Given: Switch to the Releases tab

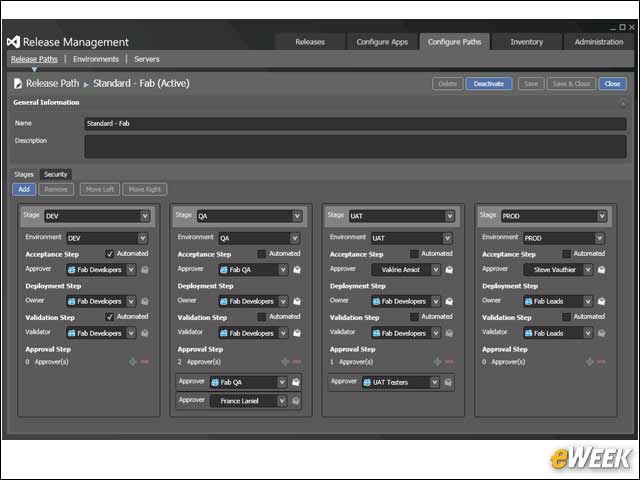Looking at the screenshot, I should pos(310,42).
